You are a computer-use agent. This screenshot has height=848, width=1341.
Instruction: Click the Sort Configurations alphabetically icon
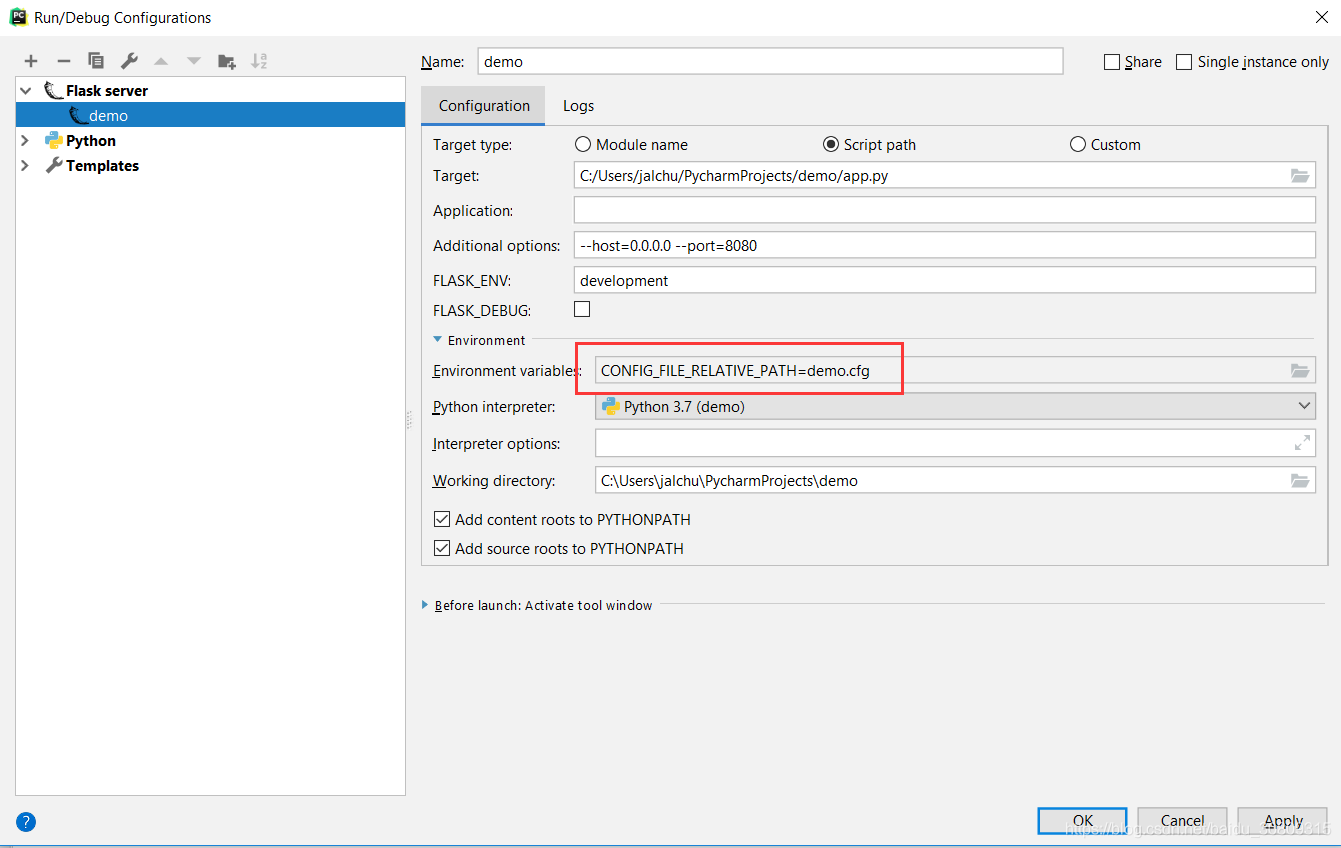click(259, 61)
